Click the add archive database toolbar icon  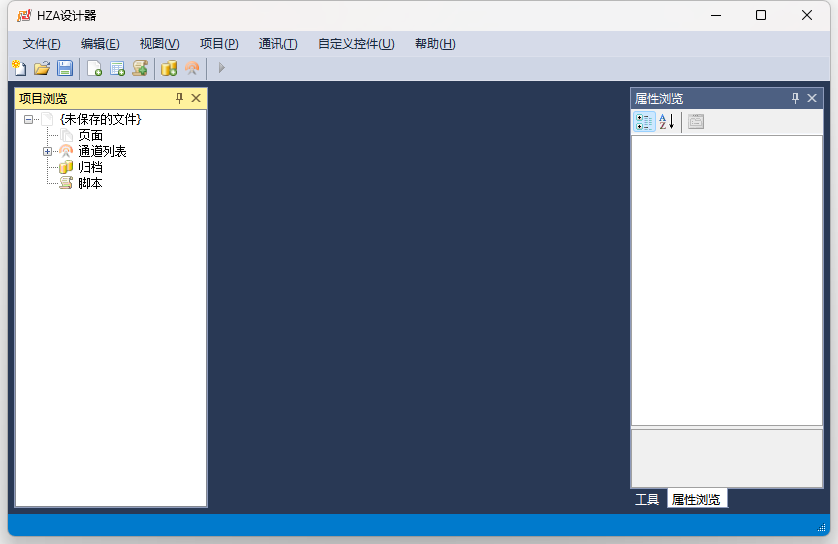[x=169, y=68]
